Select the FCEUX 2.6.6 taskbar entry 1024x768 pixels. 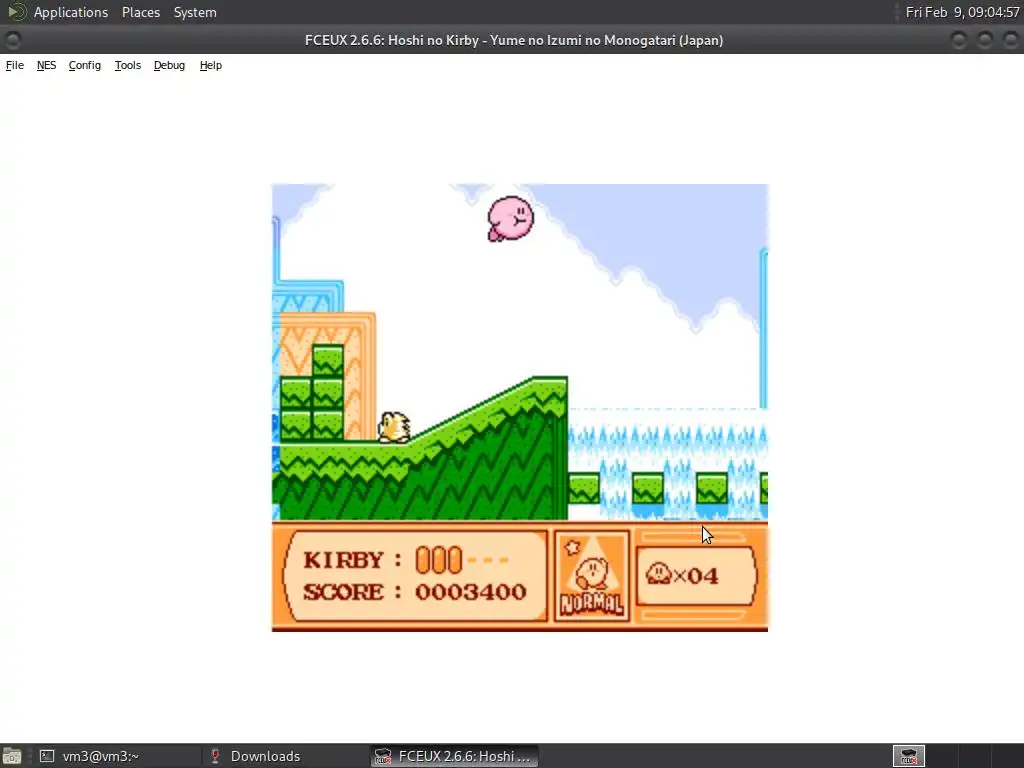[455, 756]
